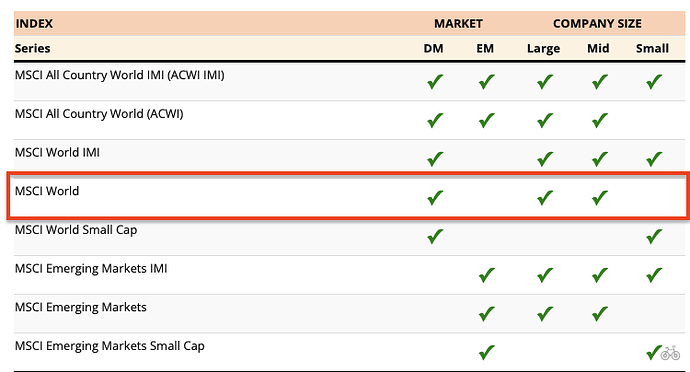The image size is (690, 372).
Task: Click Small checkmark for MSCI World IMI
Action: point(654,159)
